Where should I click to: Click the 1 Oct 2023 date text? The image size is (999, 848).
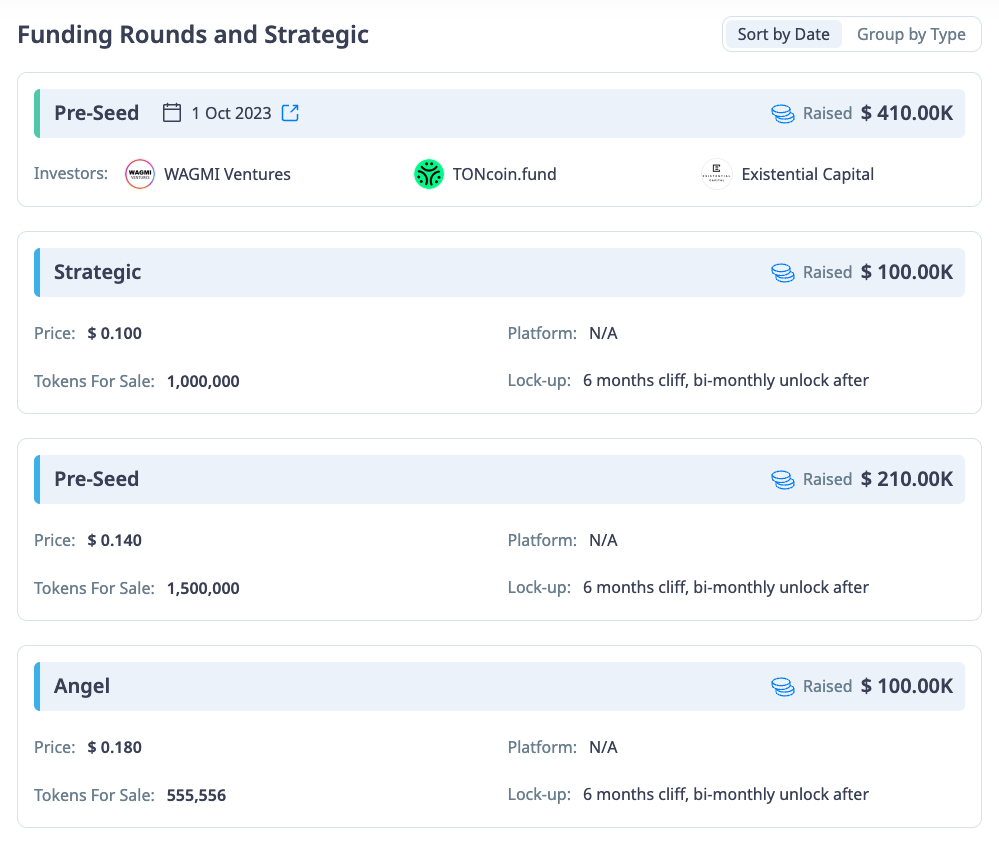click(x=232, y=113)
